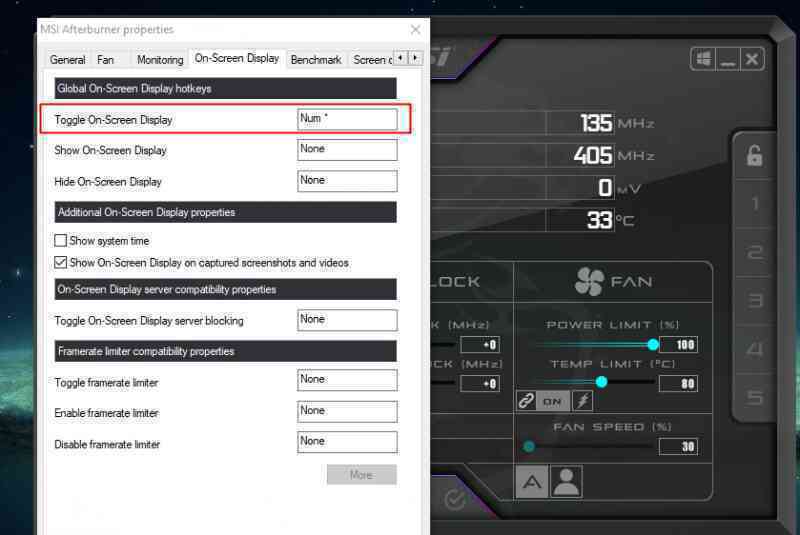Image resolution: width=800 pixels, height=535 pixels.
Task: Adjust the Power Limit slider handle
Action: tap(653, 345)
